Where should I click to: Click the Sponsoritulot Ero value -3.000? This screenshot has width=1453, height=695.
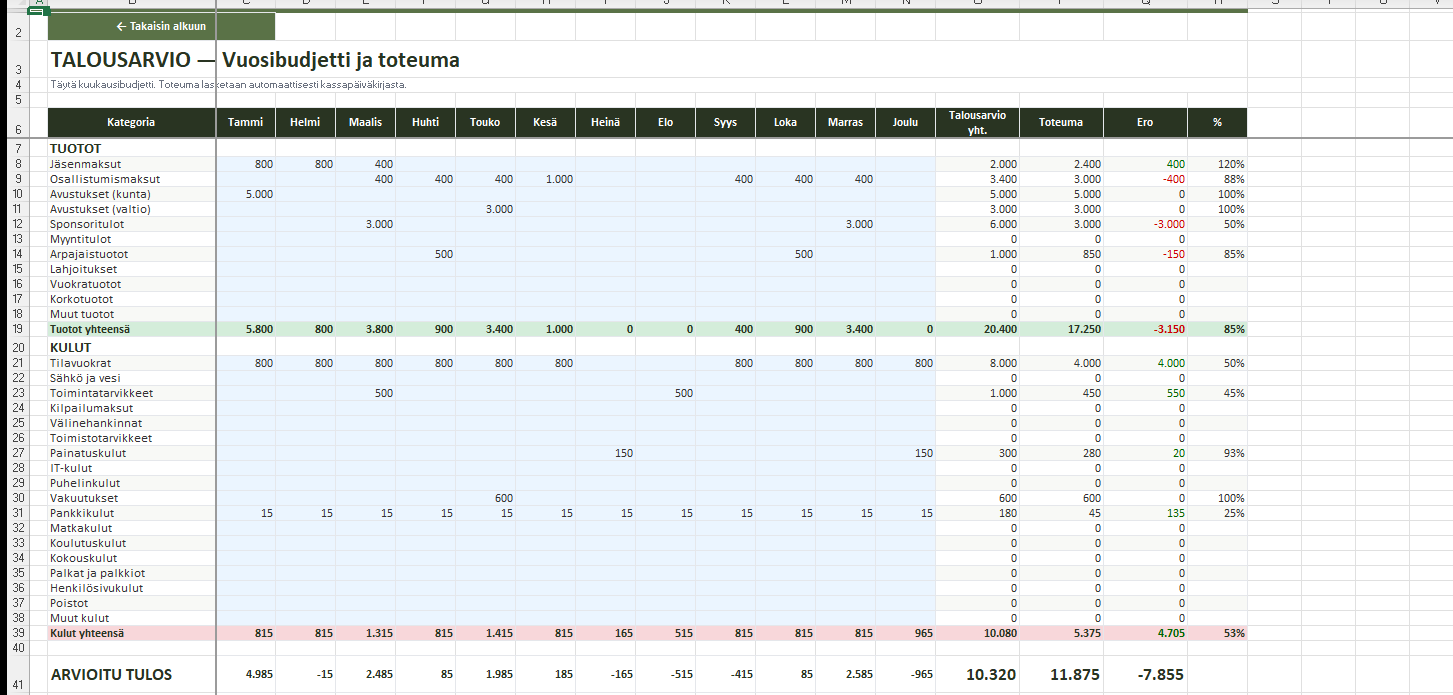pos(1145,224)
